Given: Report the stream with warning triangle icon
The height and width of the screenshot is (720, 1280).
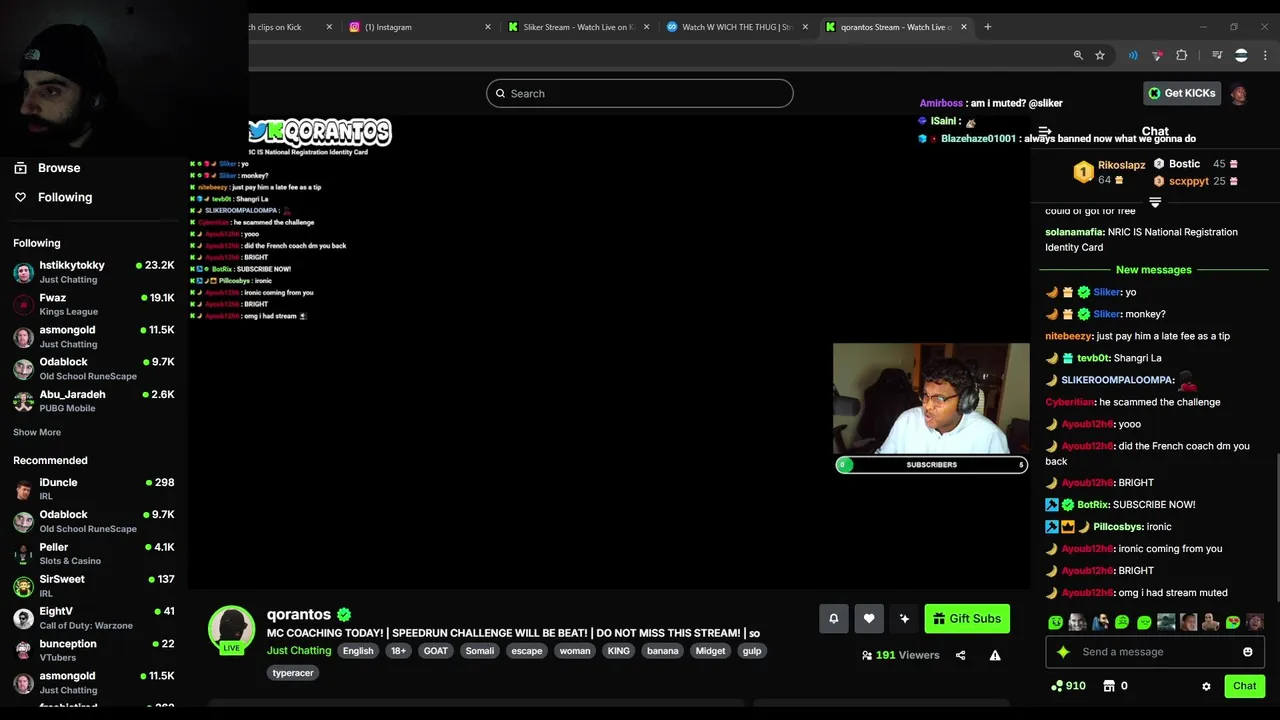Looking at the screenshot, I should coord(995,656).
